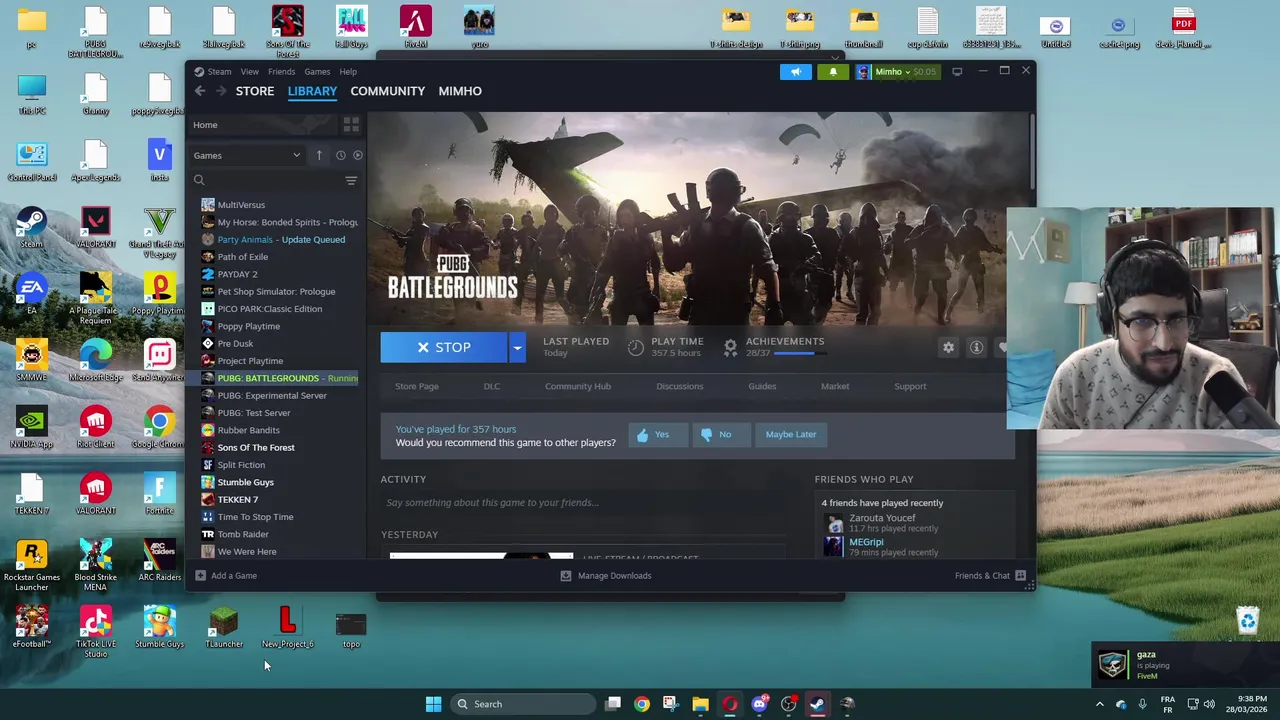1280x720 pixels.
Task: Open the View menu
Action: 249,72
